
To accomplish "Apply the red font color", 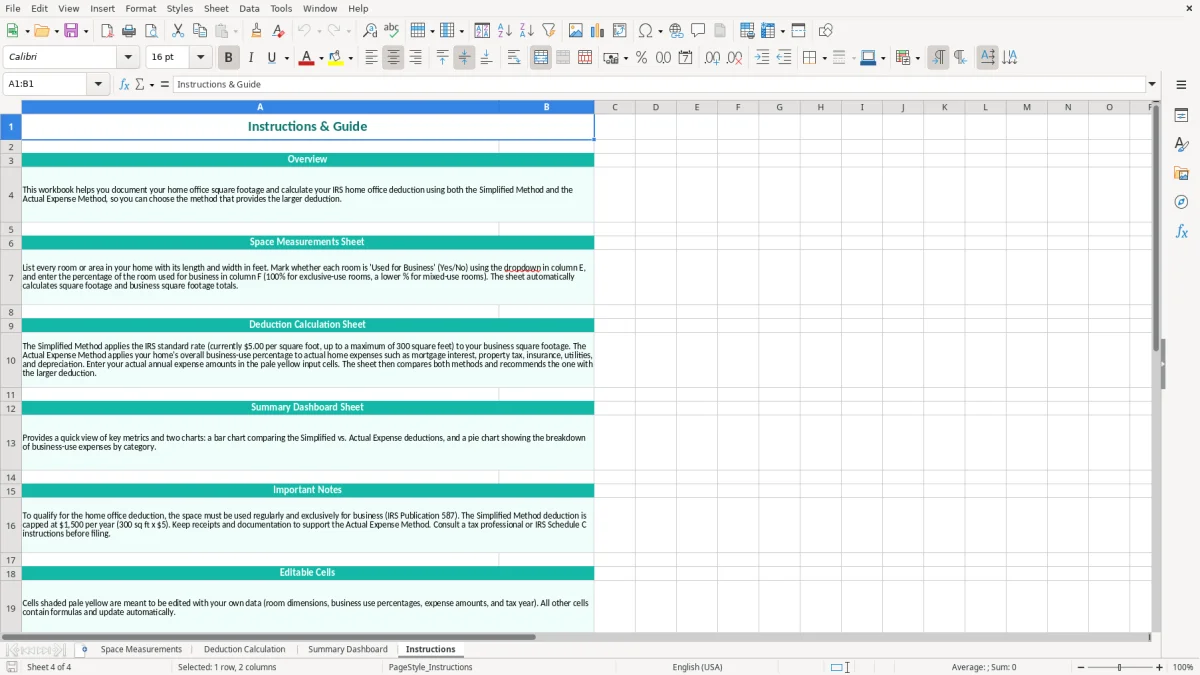I will coord(306,58).
